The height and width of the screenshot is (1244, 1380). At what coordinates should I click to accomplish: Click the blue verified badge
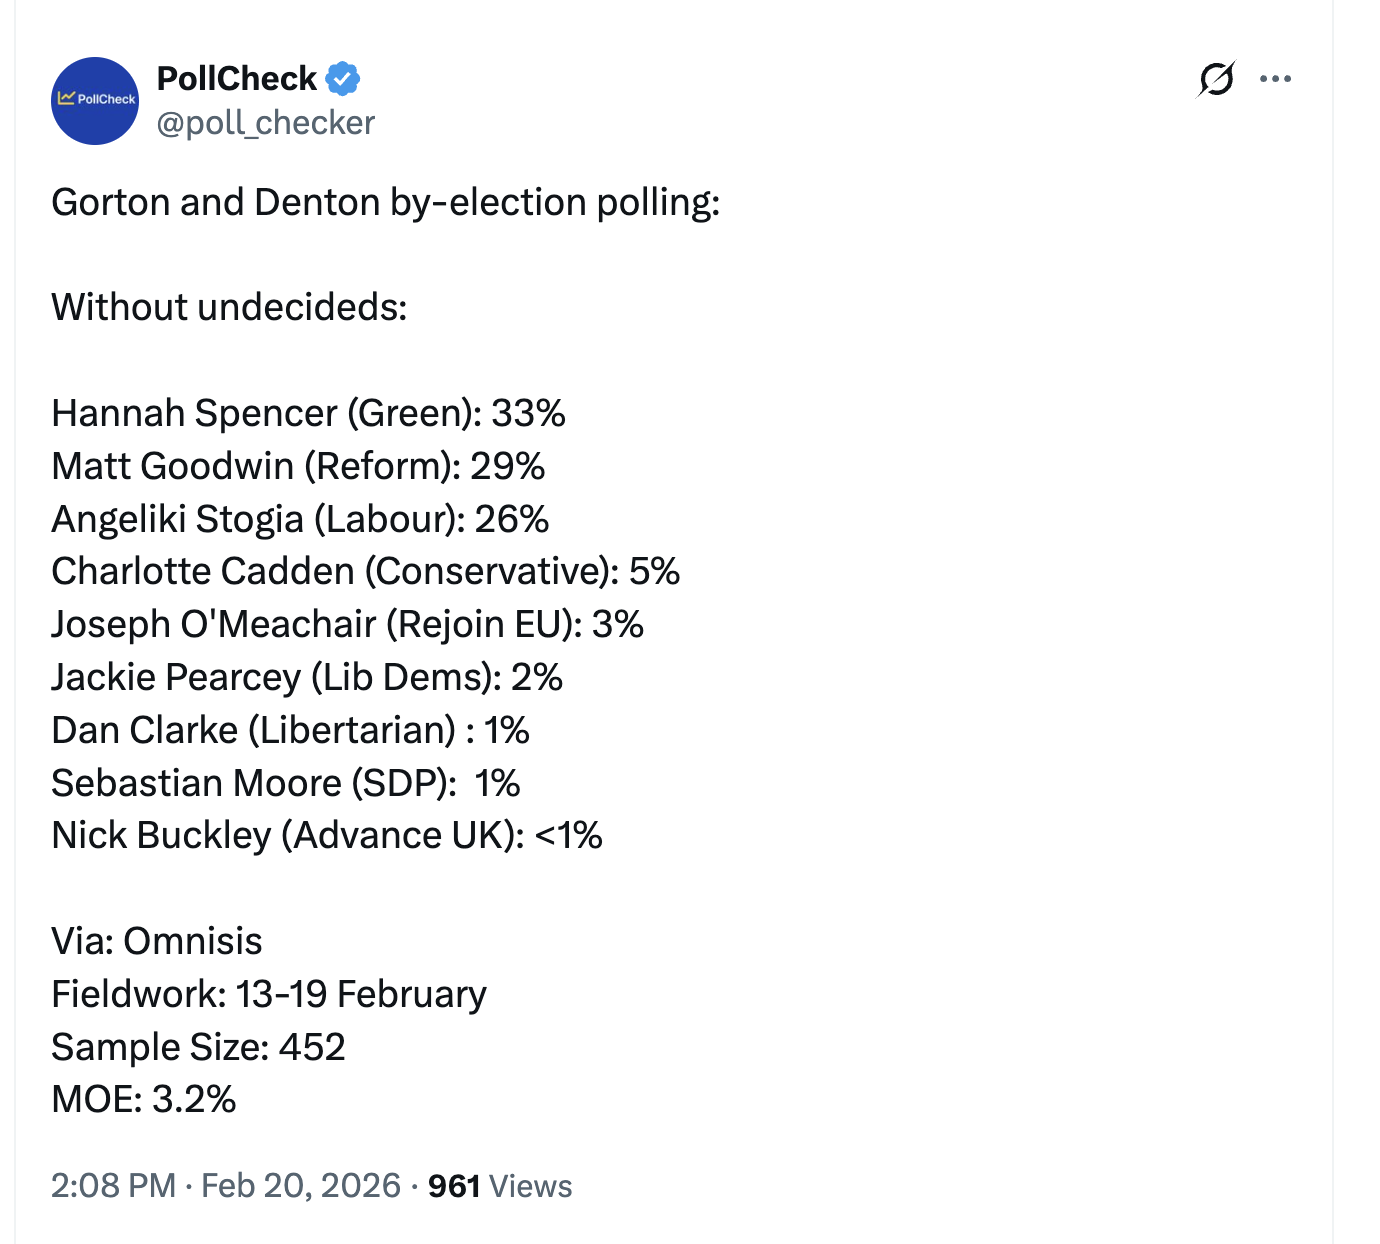343,78
